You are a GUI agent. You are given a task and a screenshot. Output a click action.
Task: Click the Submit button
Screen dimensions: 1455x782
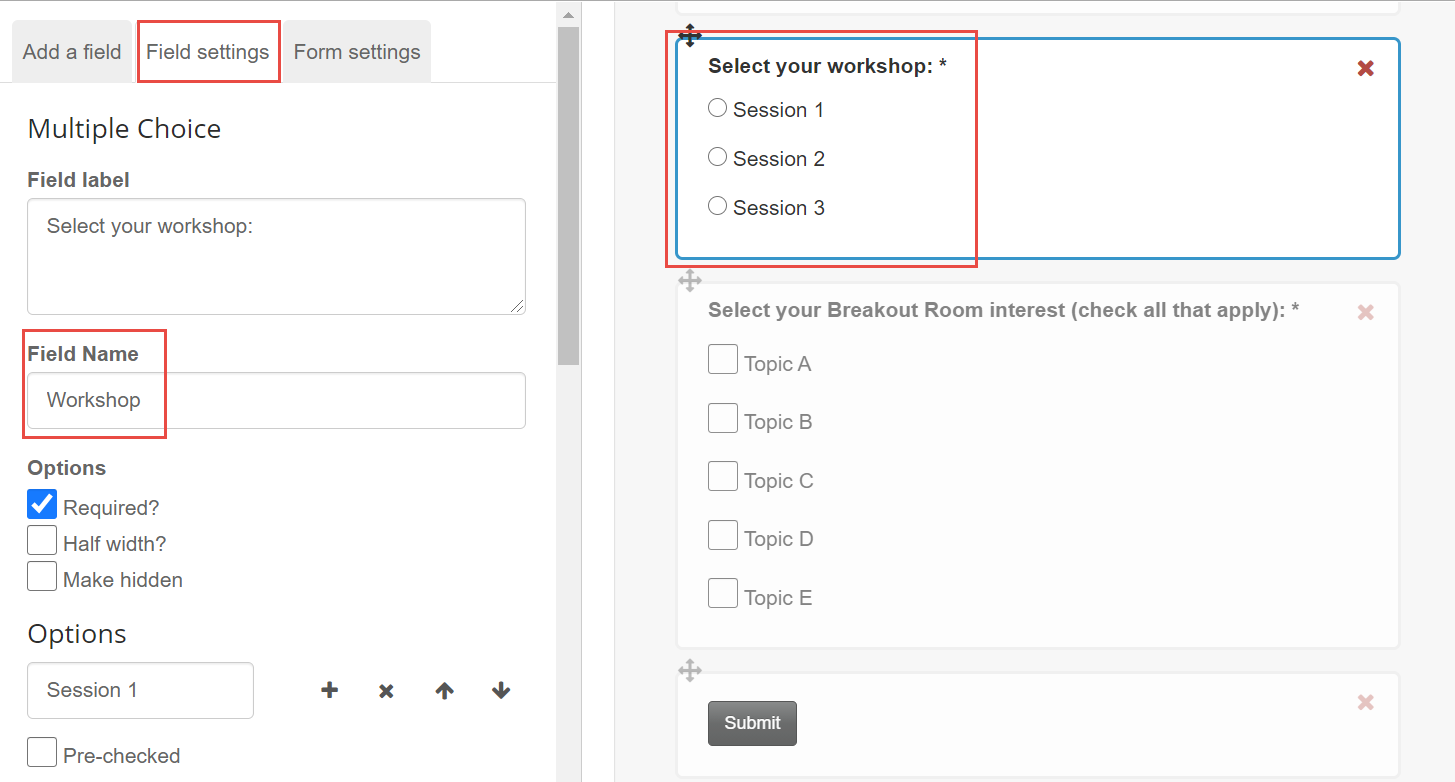(x=752, y=723)
